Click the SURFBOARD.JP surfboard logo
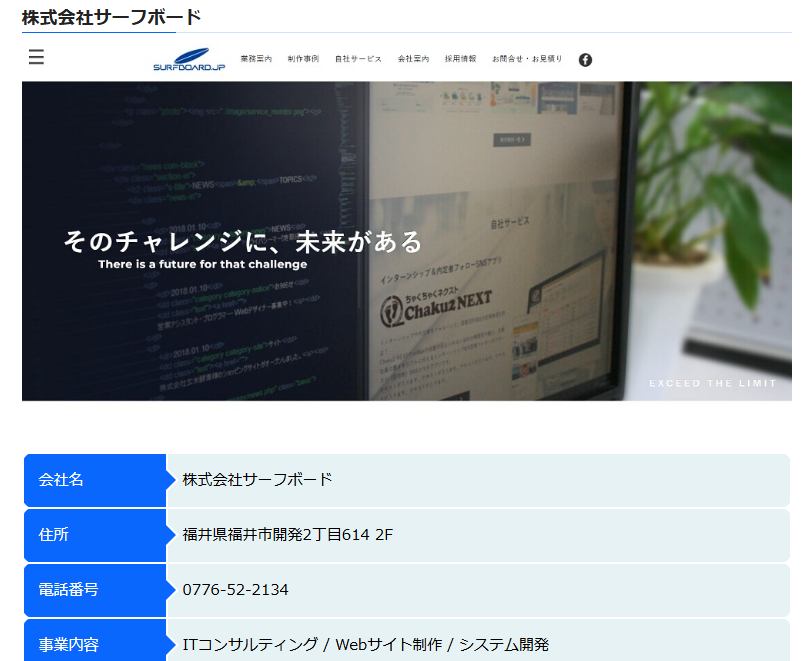 (x=189, y=59)
